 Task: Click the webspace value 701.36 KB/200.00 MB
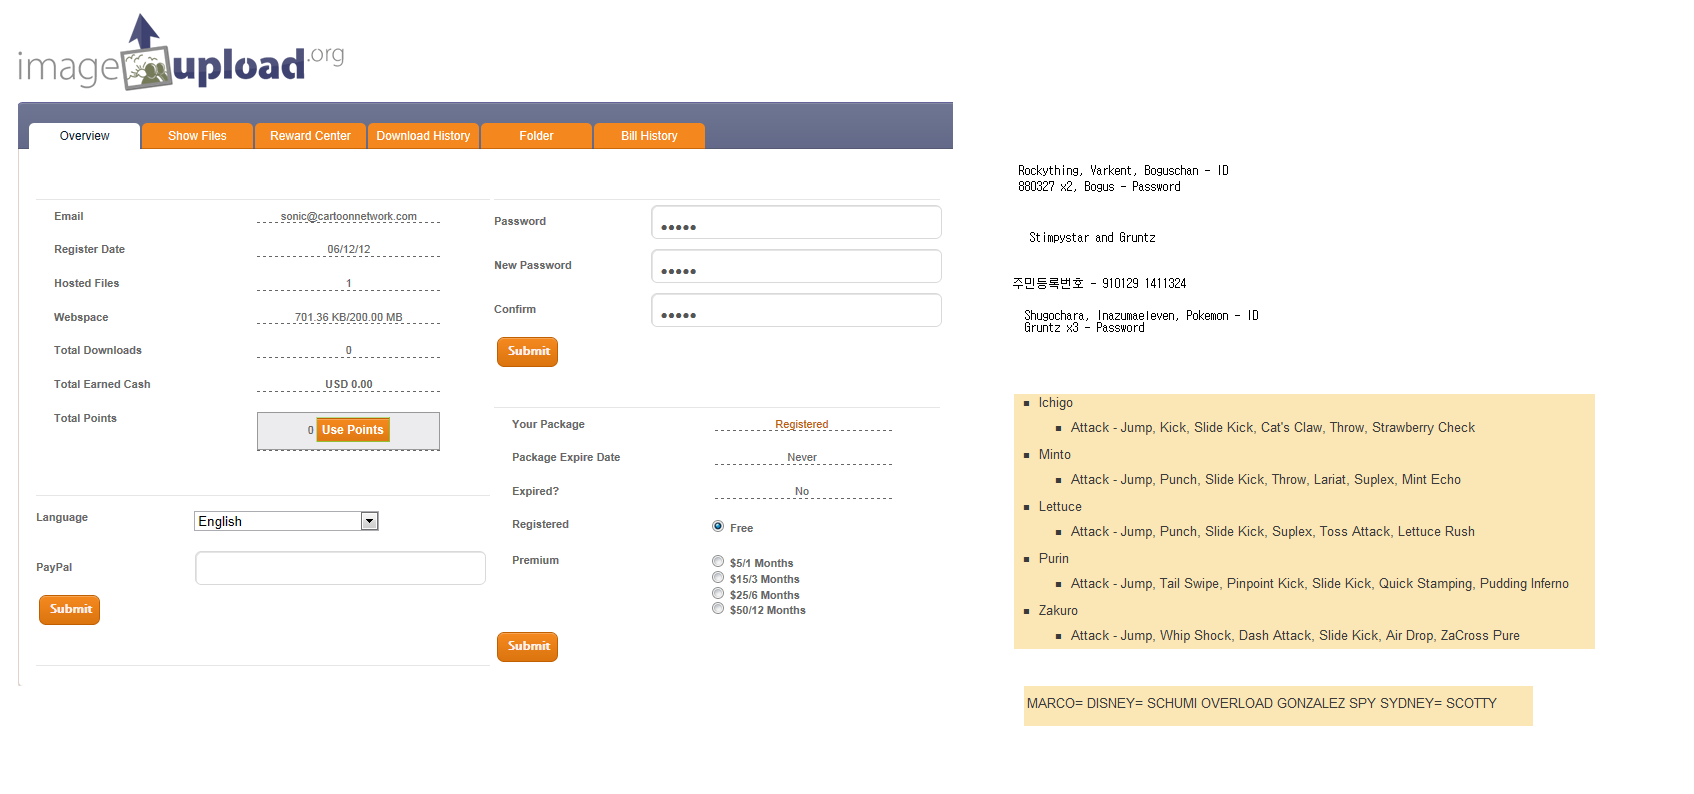349,318
